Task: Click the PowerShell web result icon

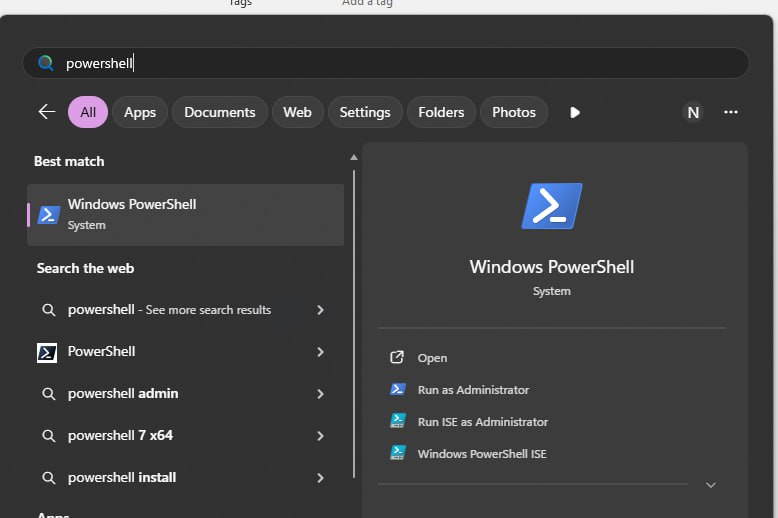Action: pos(47,353)
